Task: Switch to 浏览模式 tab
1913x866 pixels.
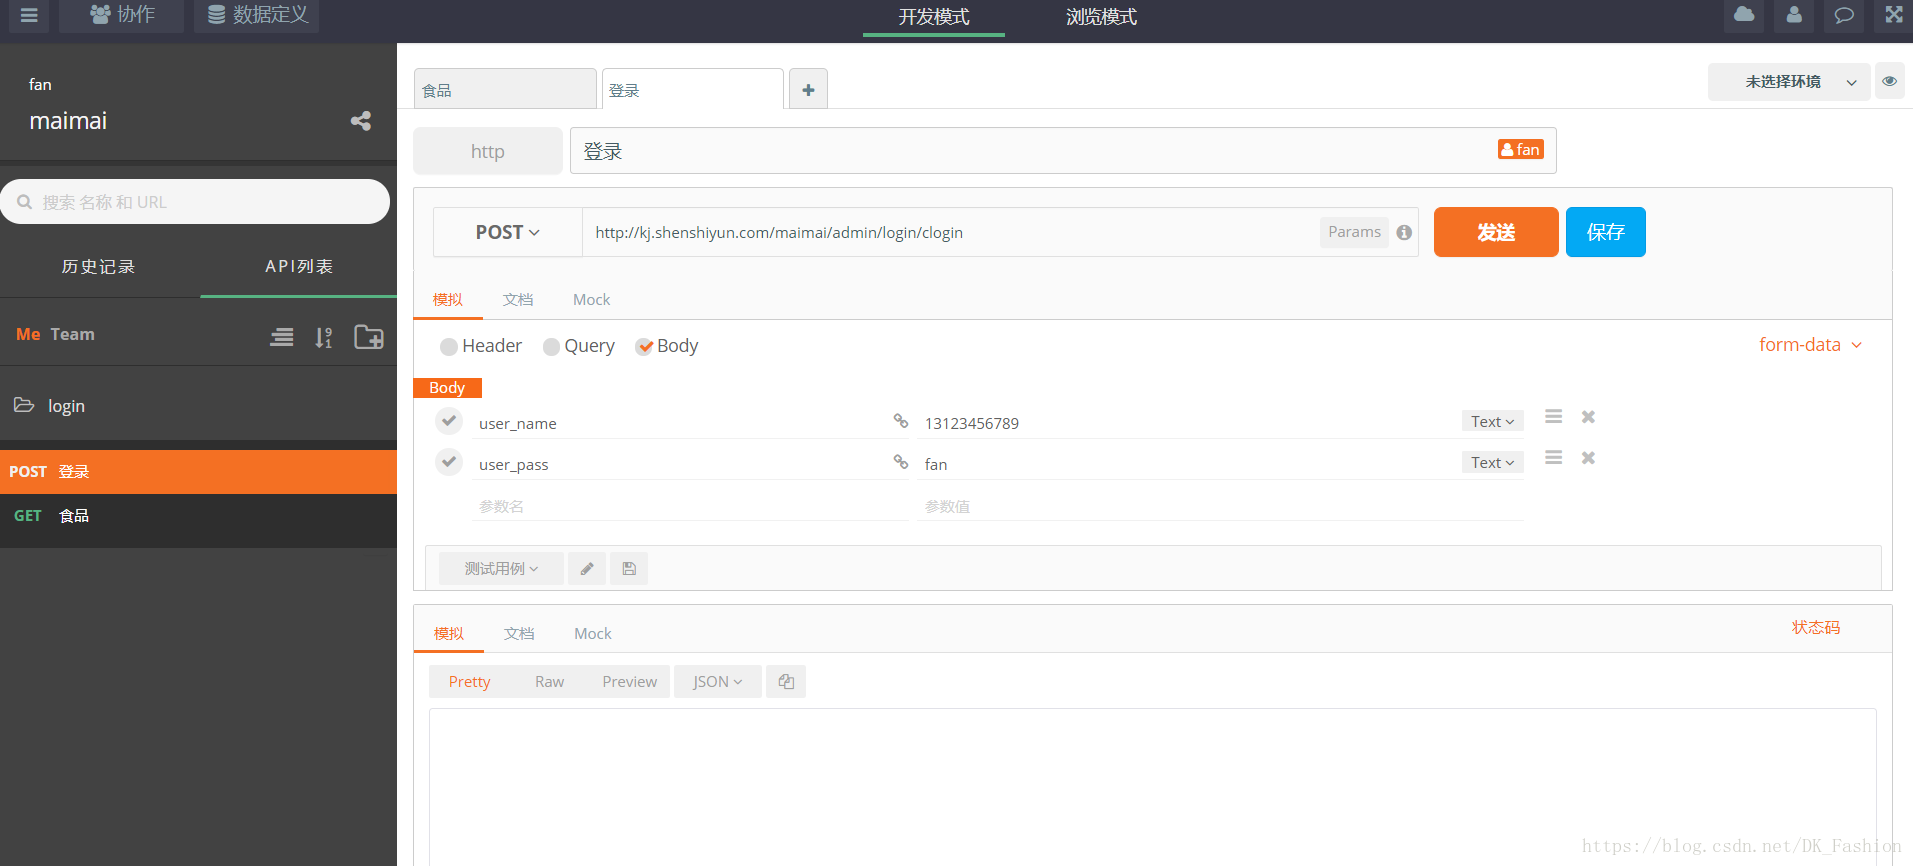Action: 1101,17
